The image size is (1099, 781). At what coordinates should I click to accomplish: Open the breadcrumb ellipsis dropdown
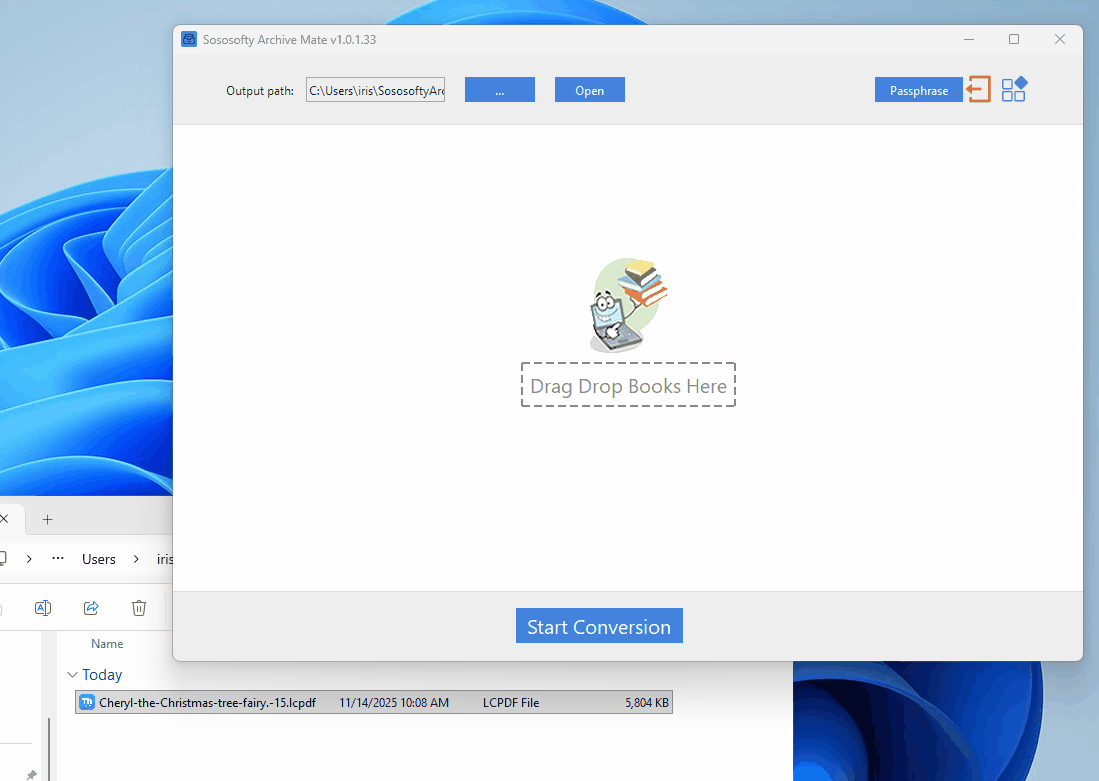pyautogui.click(x=56, y=558)
